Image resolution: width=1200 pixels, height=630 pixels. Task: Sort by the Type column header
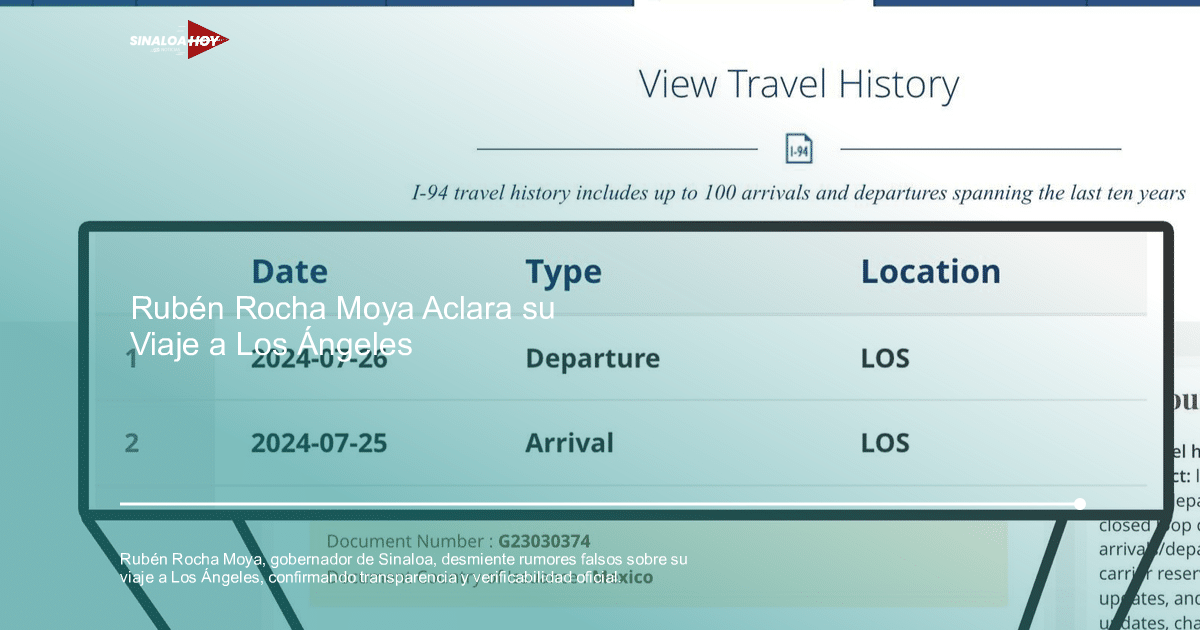pos(563,271)
